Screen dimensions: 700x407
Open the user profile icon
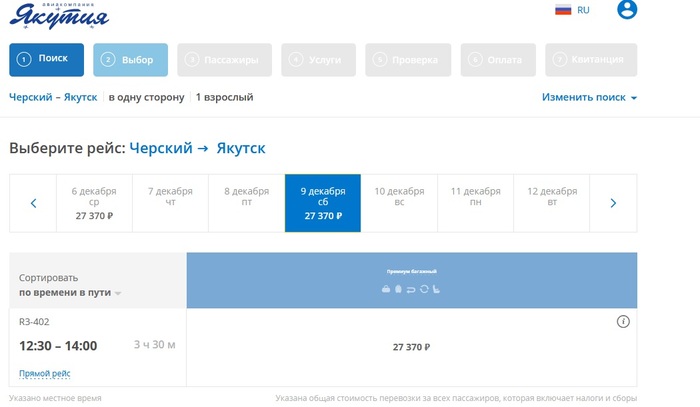pos(627,9)
